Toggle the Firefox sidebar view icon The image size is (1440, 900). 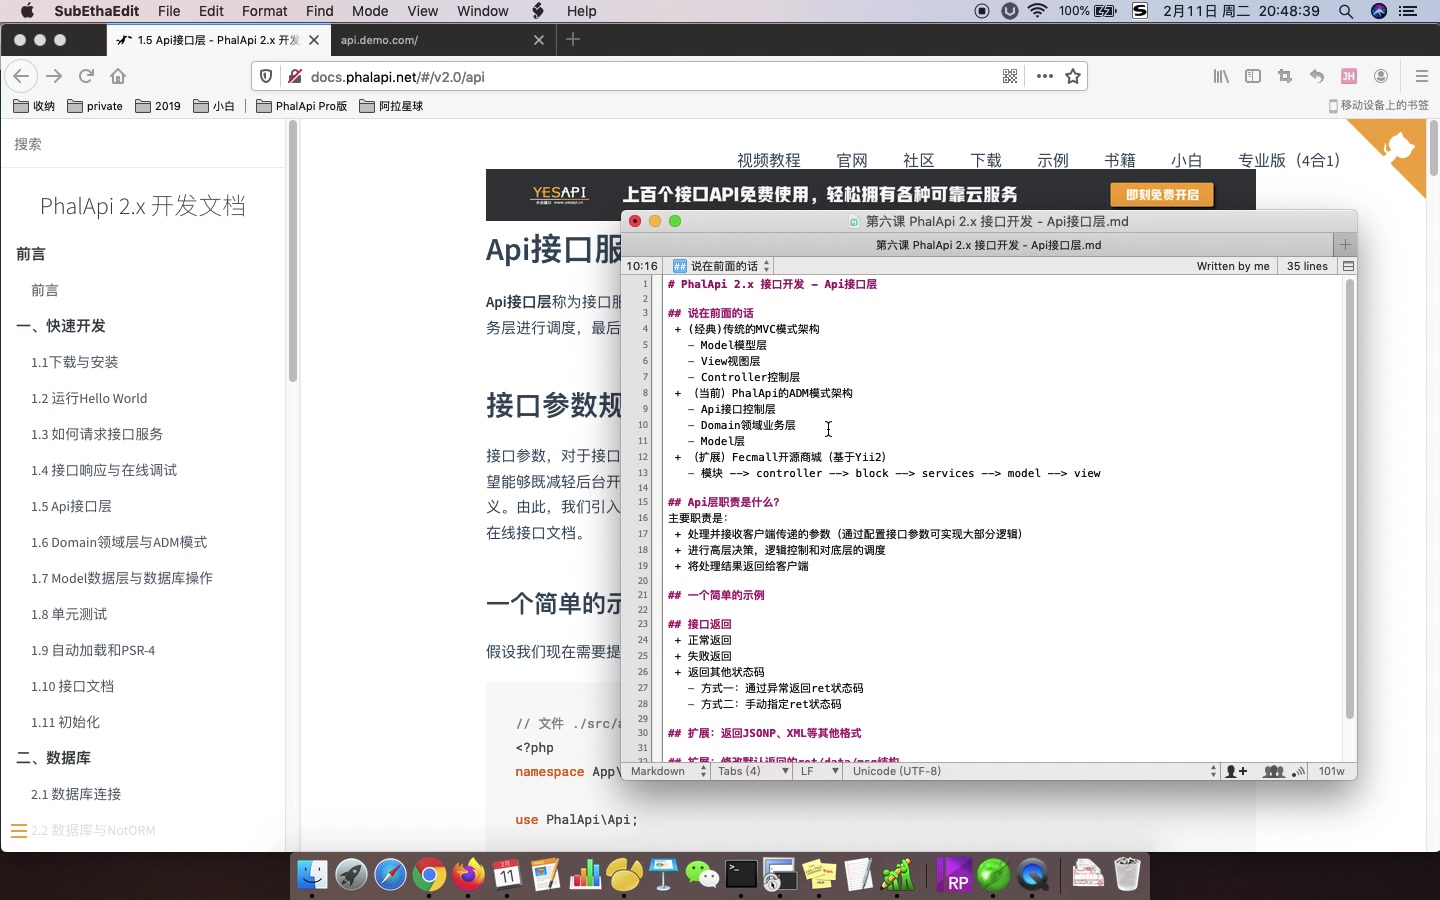pyautogui.click(x=1253, y=76)
